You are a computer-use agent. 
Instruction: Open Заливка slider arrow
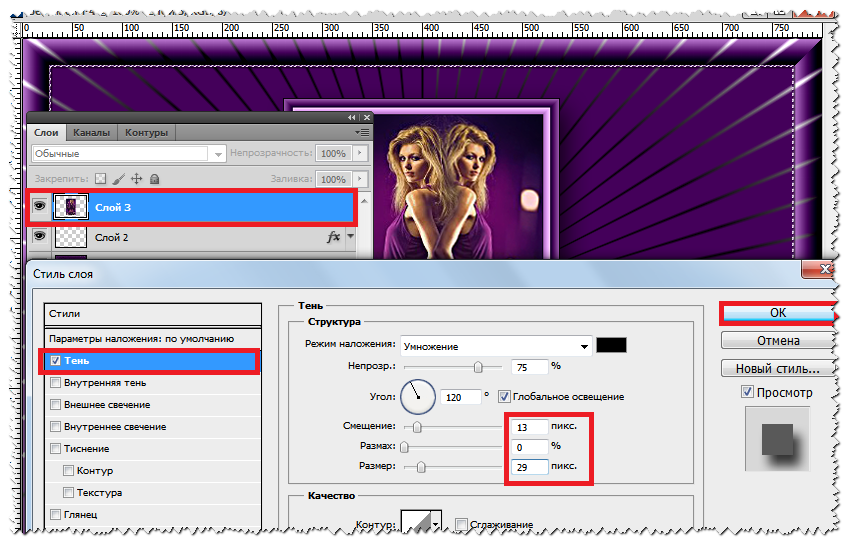pyautogui.click(x=360, y=179)
